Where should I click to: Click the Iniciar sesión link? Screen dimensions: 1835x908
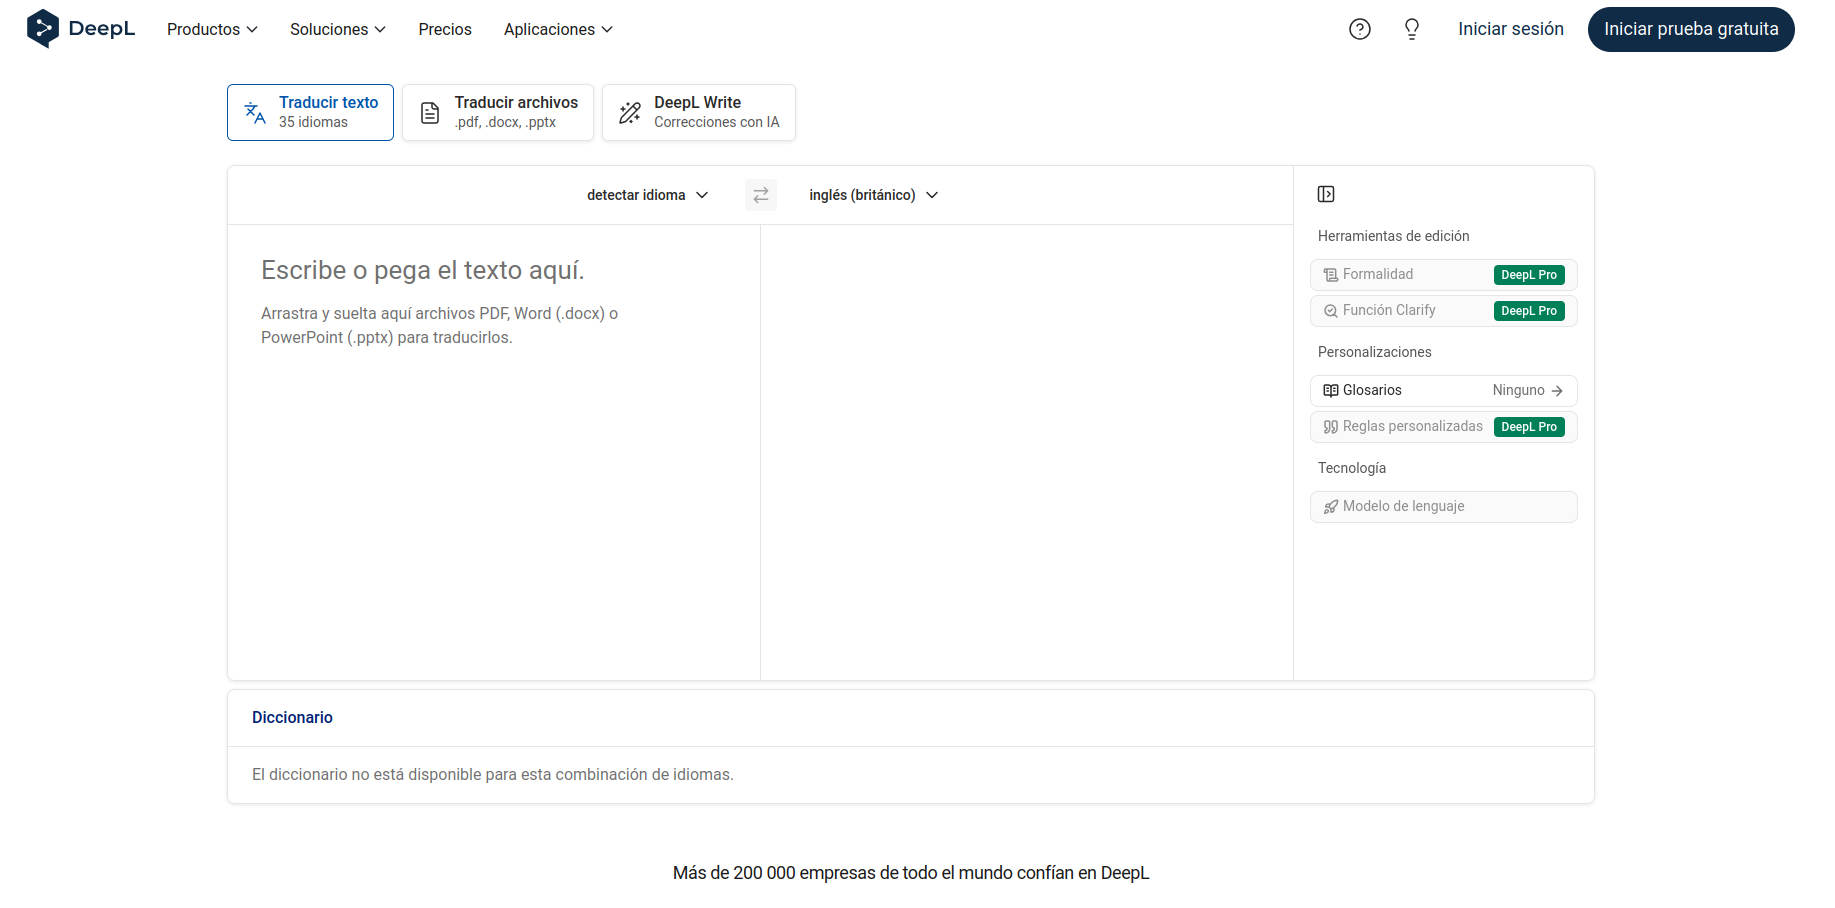tap(1510, 29)
